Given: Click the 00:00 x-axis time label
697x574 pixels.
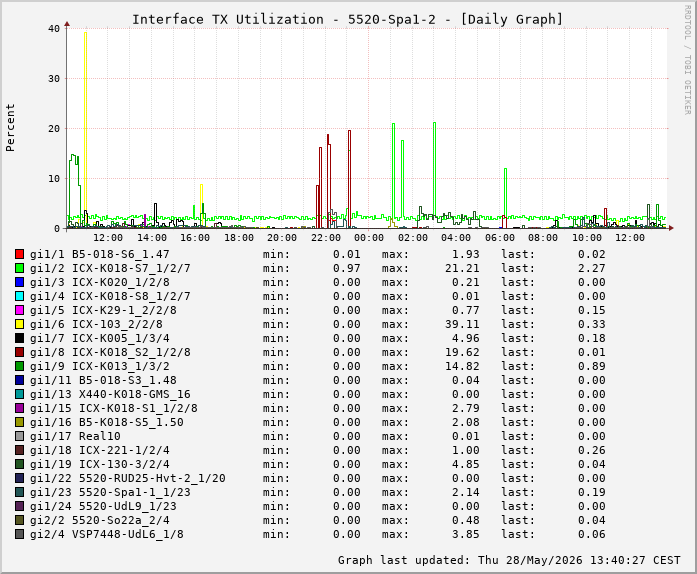Looking at the screenshot, I should point(369,238).
